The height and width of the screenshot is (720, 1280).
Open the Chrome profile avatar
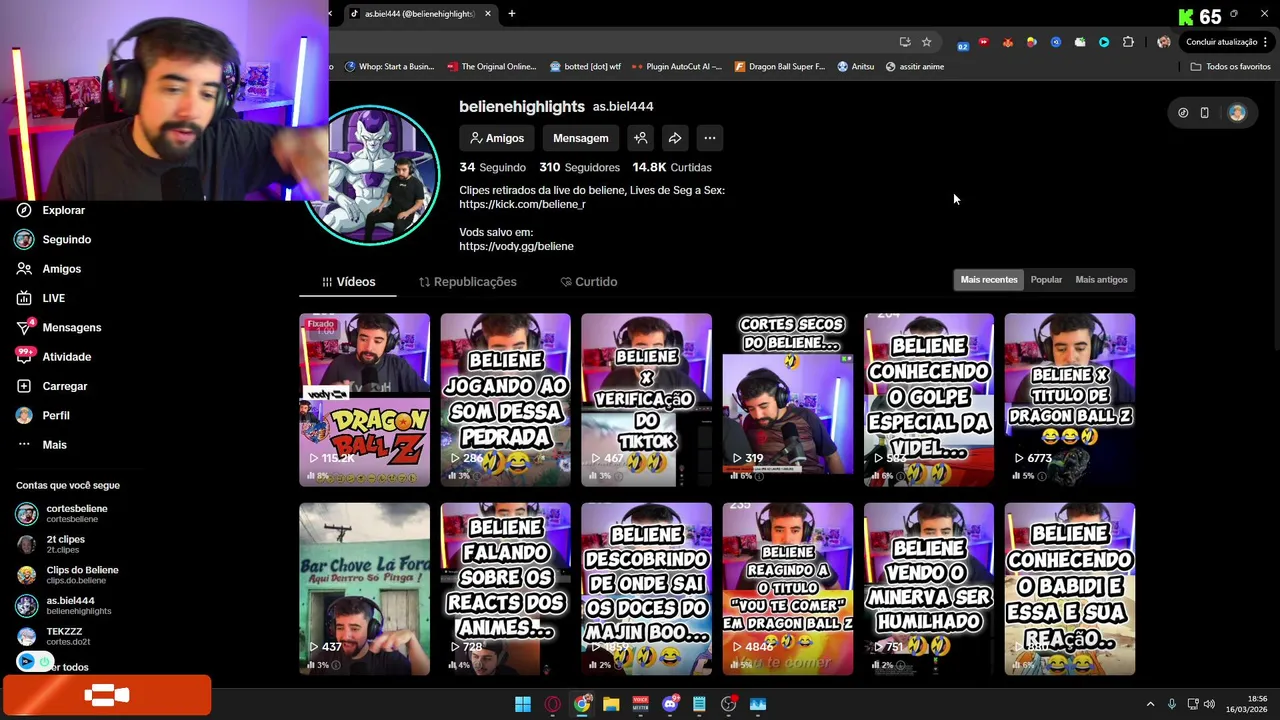point(1163,42)
